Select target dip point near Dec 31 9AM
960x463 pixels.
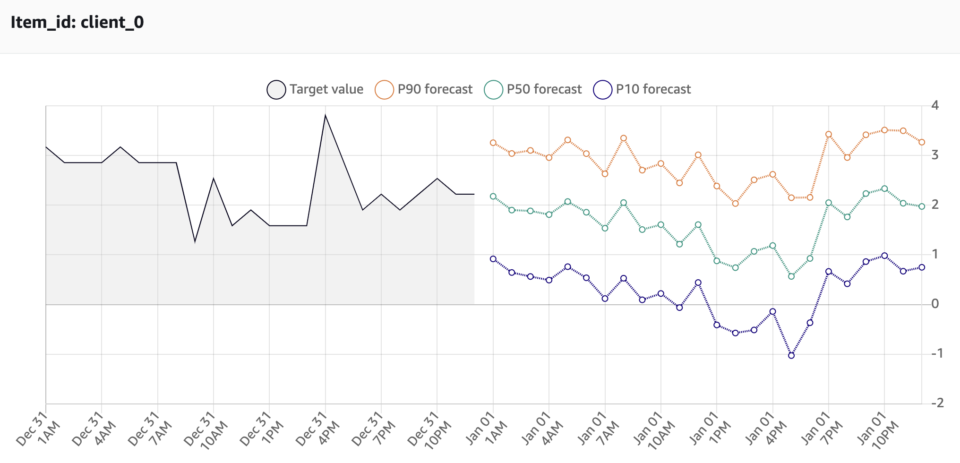click(x=195, y=242)
